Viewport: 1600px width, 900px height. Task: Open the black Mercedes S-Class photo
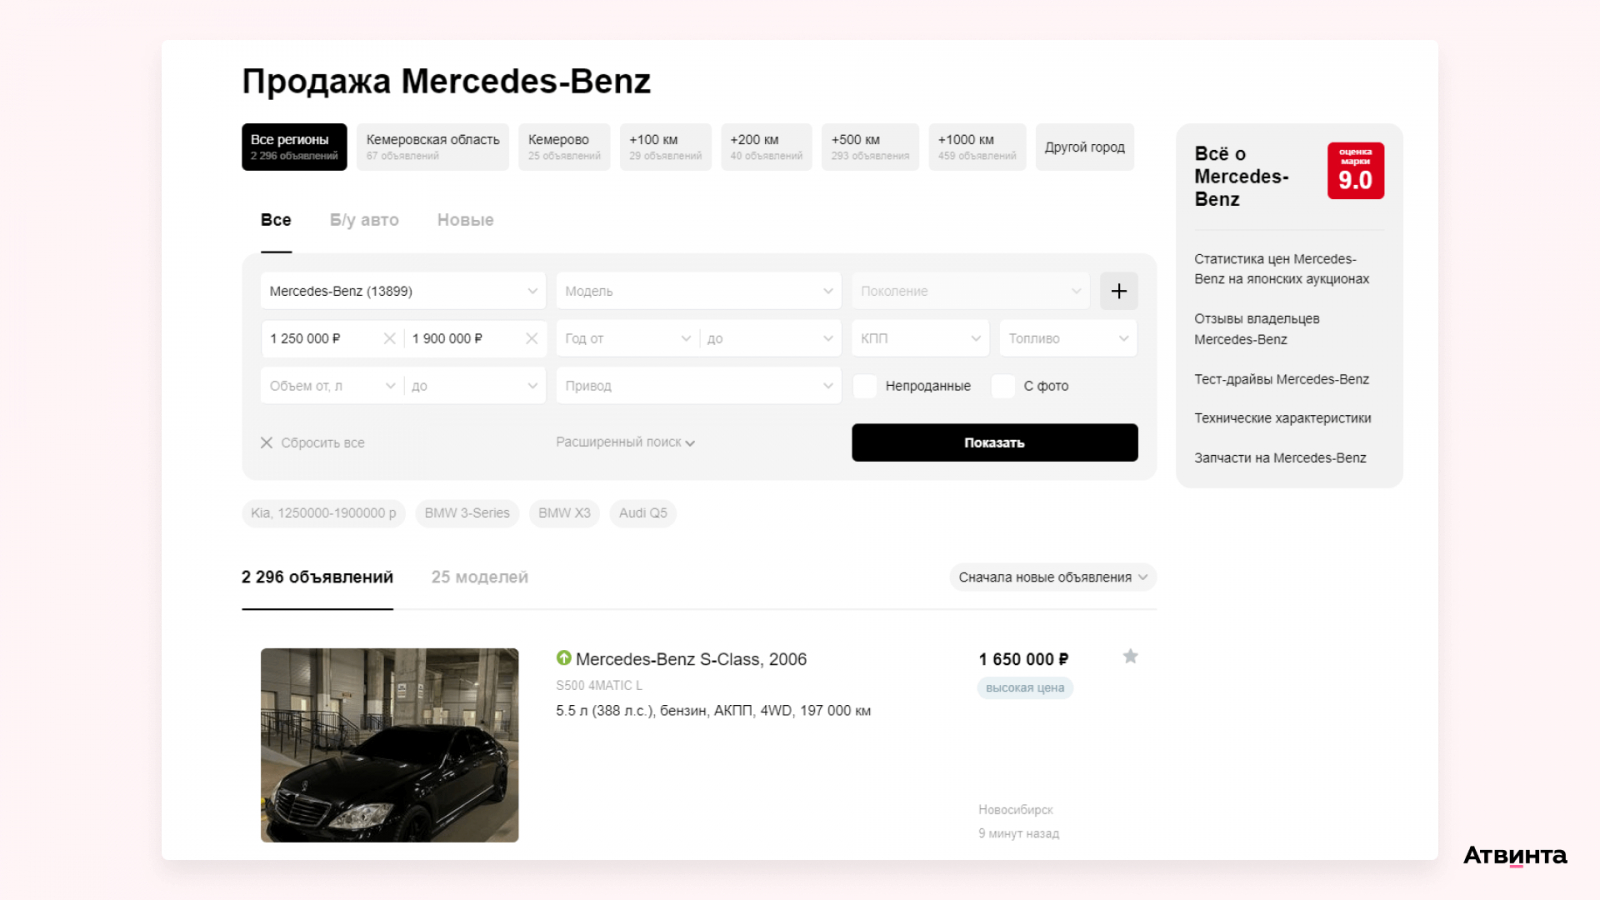pos(390,745)
